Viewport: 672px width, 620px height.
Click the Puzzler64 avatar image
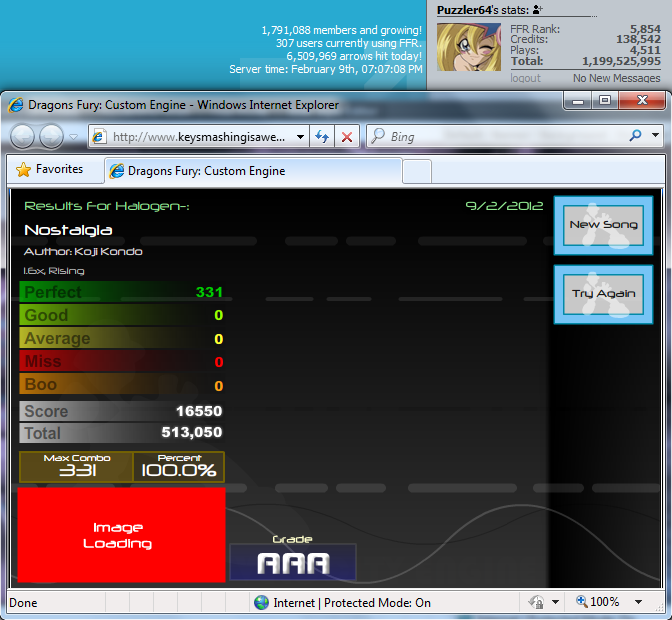pos(469,47)
